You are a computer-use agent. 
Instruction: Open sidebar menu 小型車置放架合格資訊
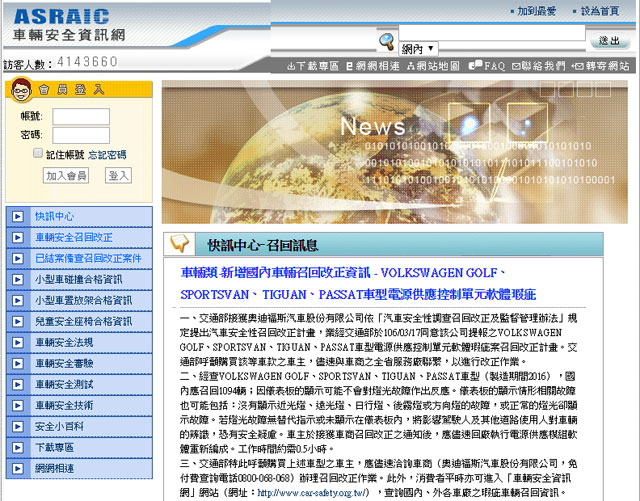[x=83, y=301]
